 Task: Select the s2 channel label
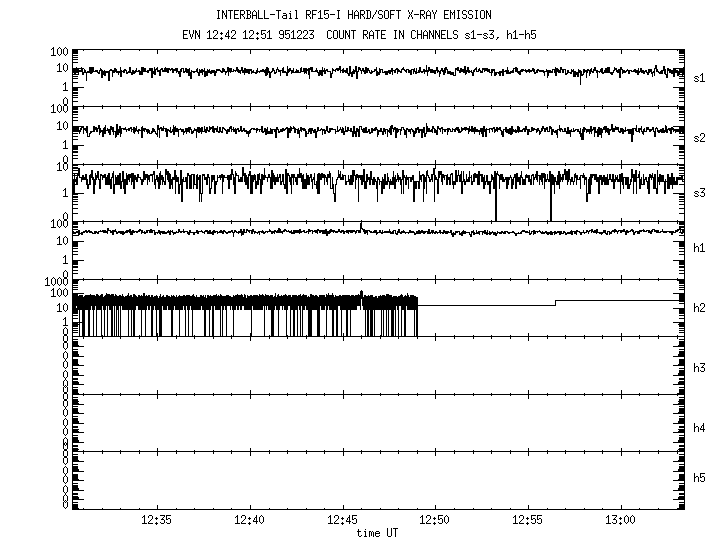point(700,135)
